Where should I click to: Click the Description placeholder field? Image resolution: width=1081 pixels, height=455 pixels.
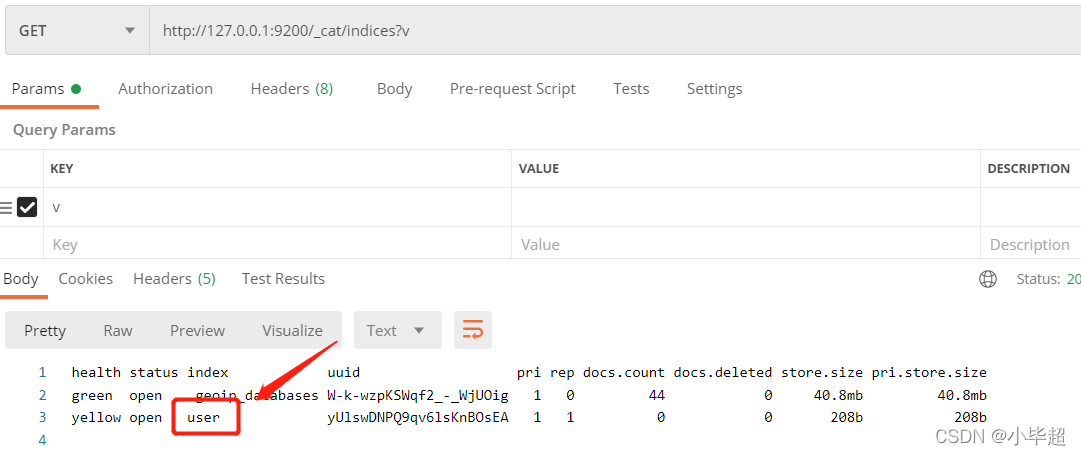(x=1030, y=244)
